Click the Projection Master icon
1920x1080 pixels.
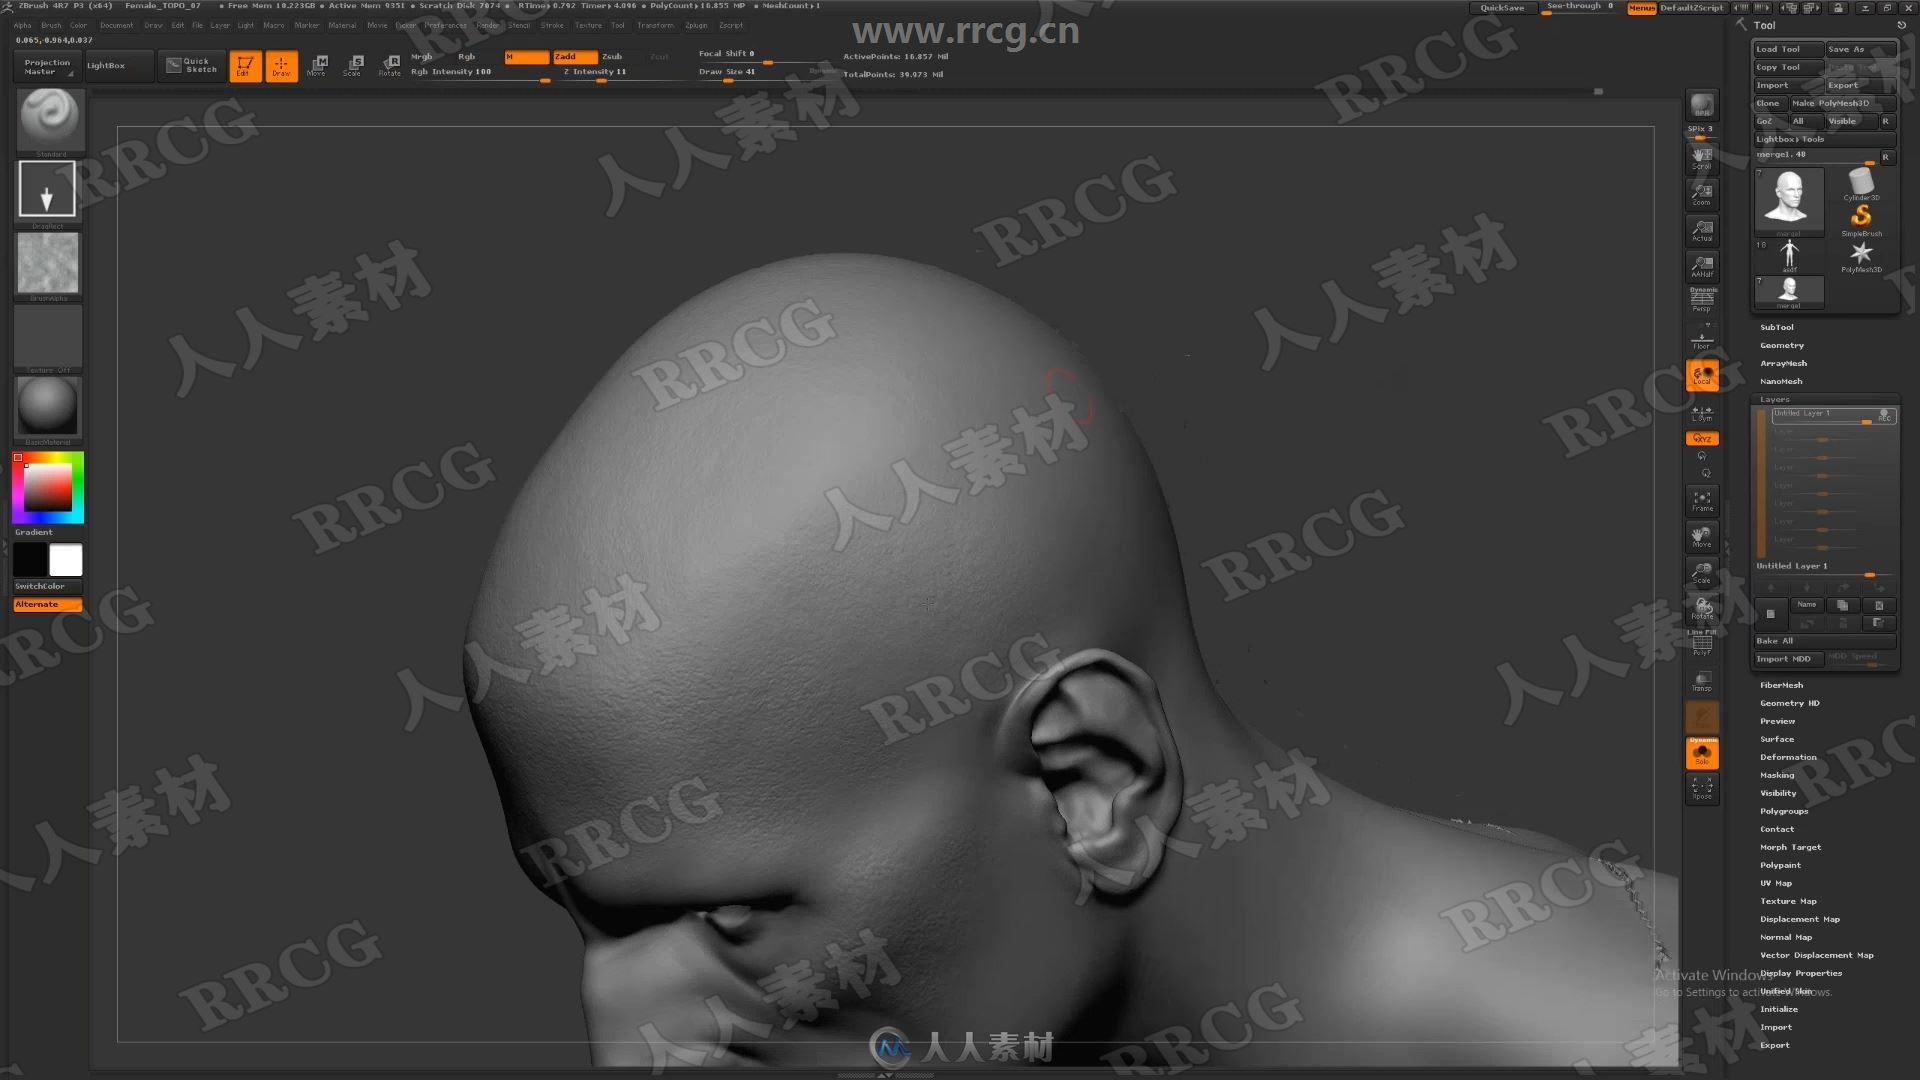coord(46,63)
